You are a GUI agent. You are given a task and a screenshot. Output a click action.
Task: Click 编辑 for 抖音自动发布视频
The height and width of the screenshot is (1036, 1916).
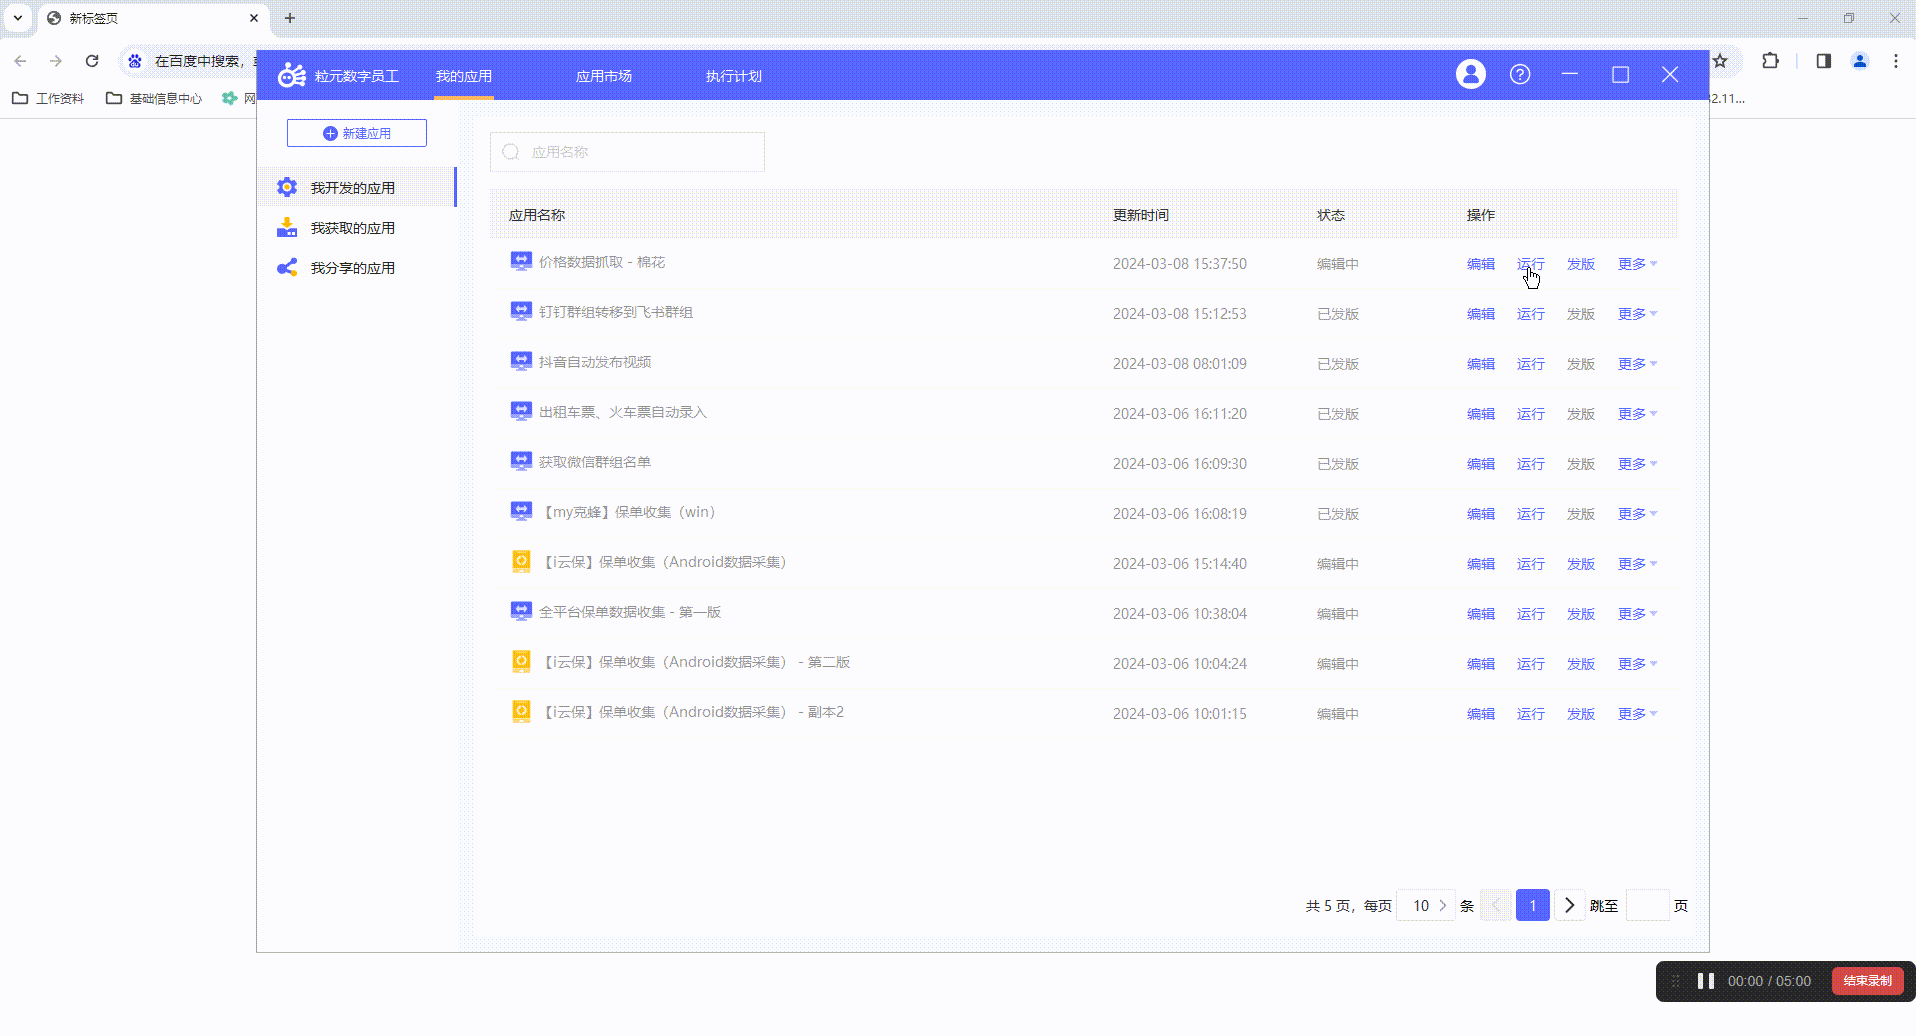(1481, 364)
